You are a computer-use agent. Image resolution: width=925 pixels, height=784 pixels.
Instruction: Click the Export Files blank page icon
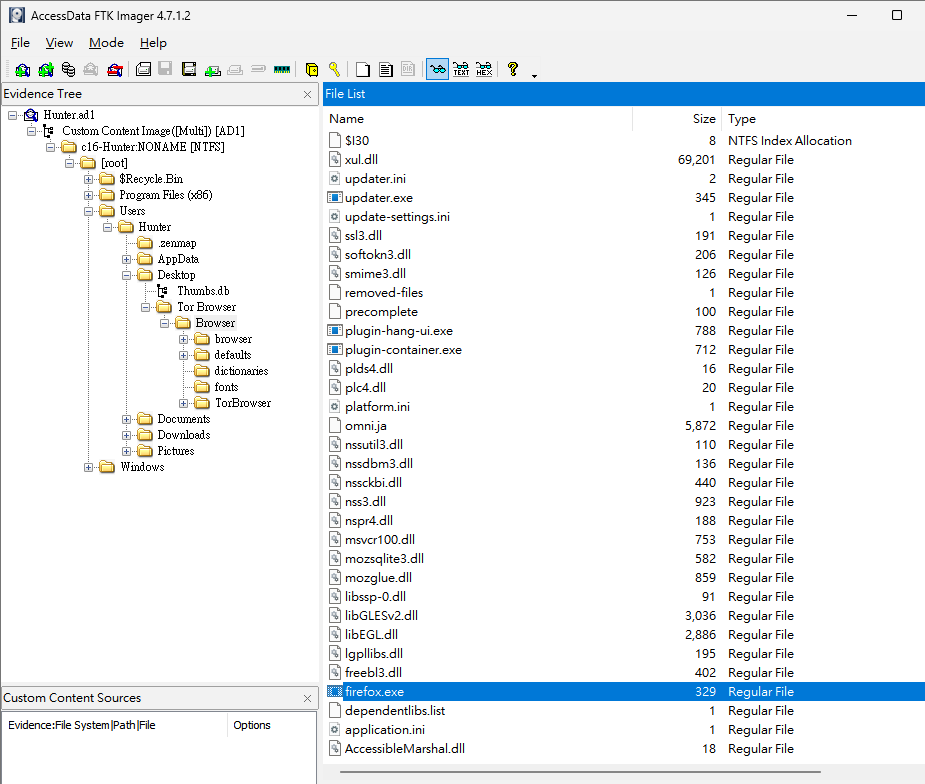pyautogui.click(x=363, y=70)
